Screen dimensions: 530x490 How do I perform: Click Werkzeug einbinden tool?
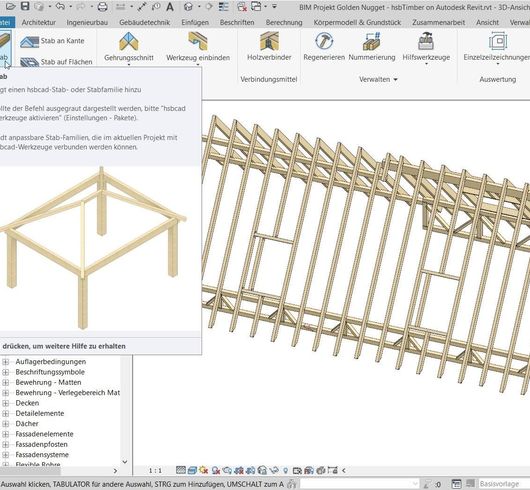[198, 47]
